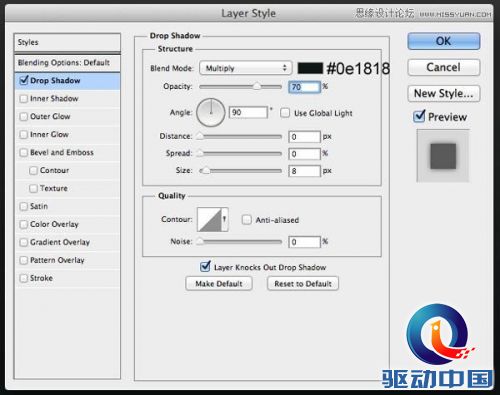This screenshot has width=500, height=395.
Task: Enable the Stroke checkbox
Action: point(24,278)
